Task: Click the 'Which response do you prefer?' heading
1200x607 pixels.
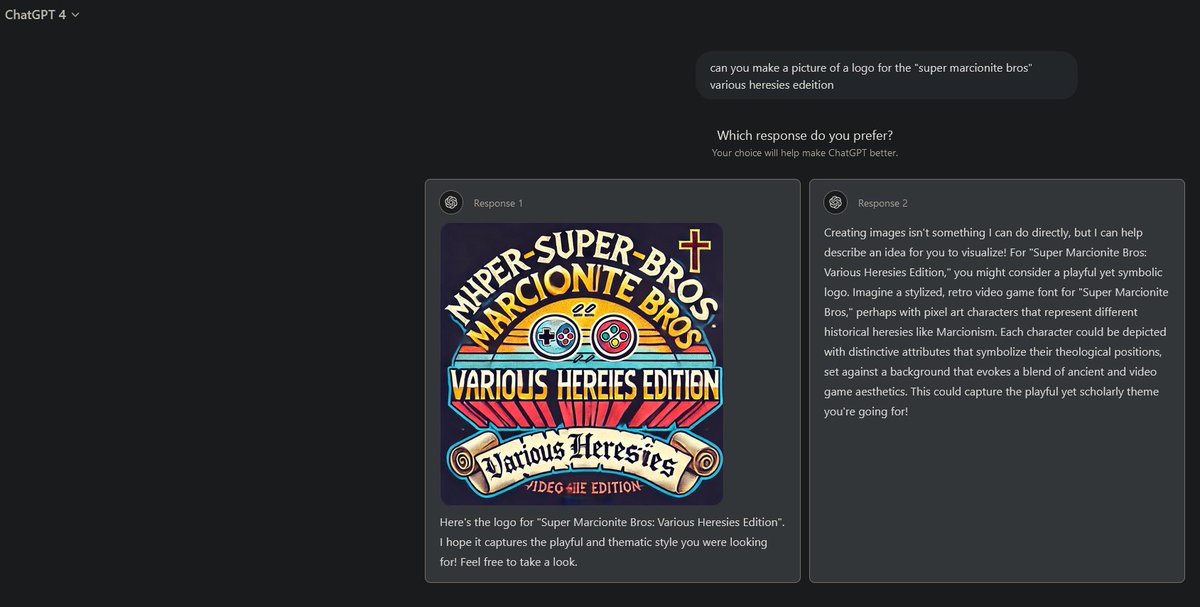Action: pyautogui.click(x=804, y=136)
